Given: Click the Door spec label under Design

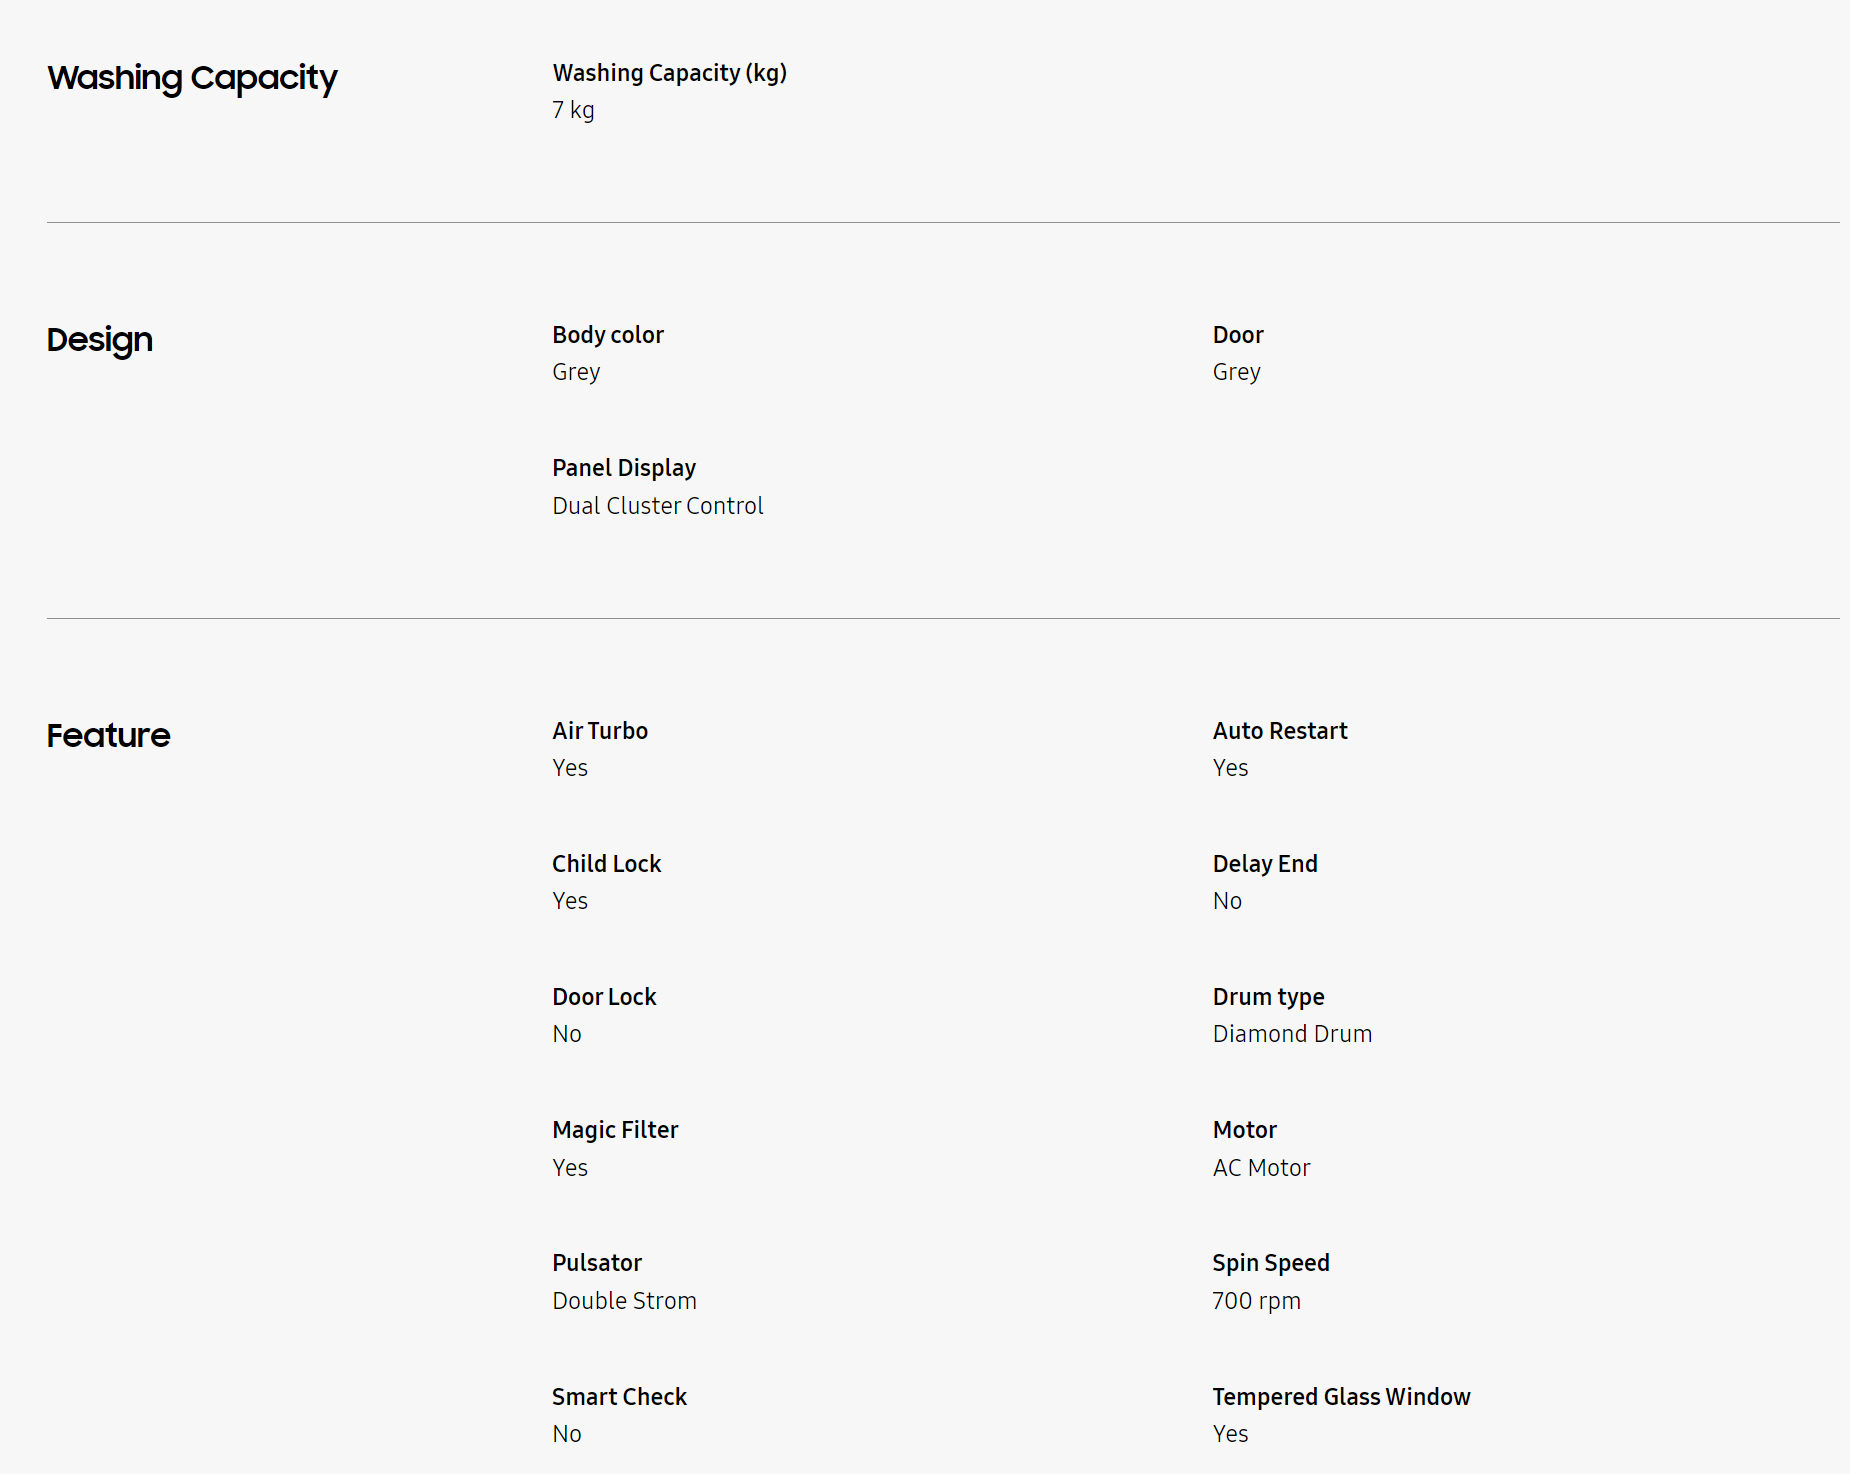Looking at the screenshot, I should tap(1238, 335).
